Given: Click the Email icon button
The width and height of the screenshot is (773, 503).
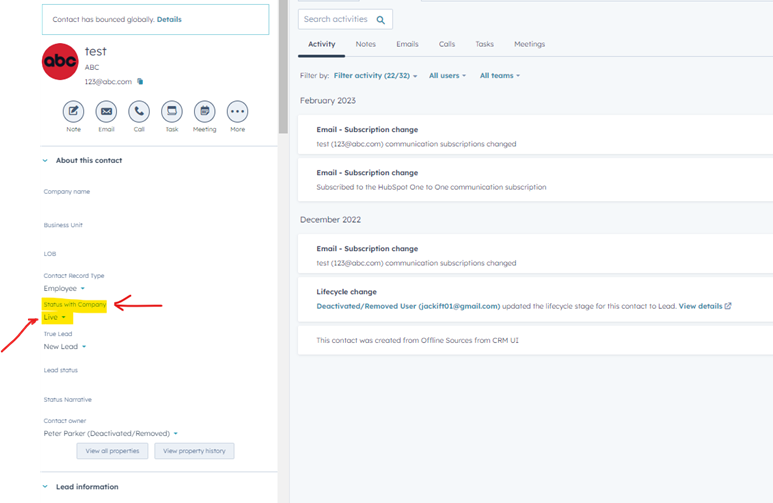Looking at the screenshot, I should tap(106, 111).
